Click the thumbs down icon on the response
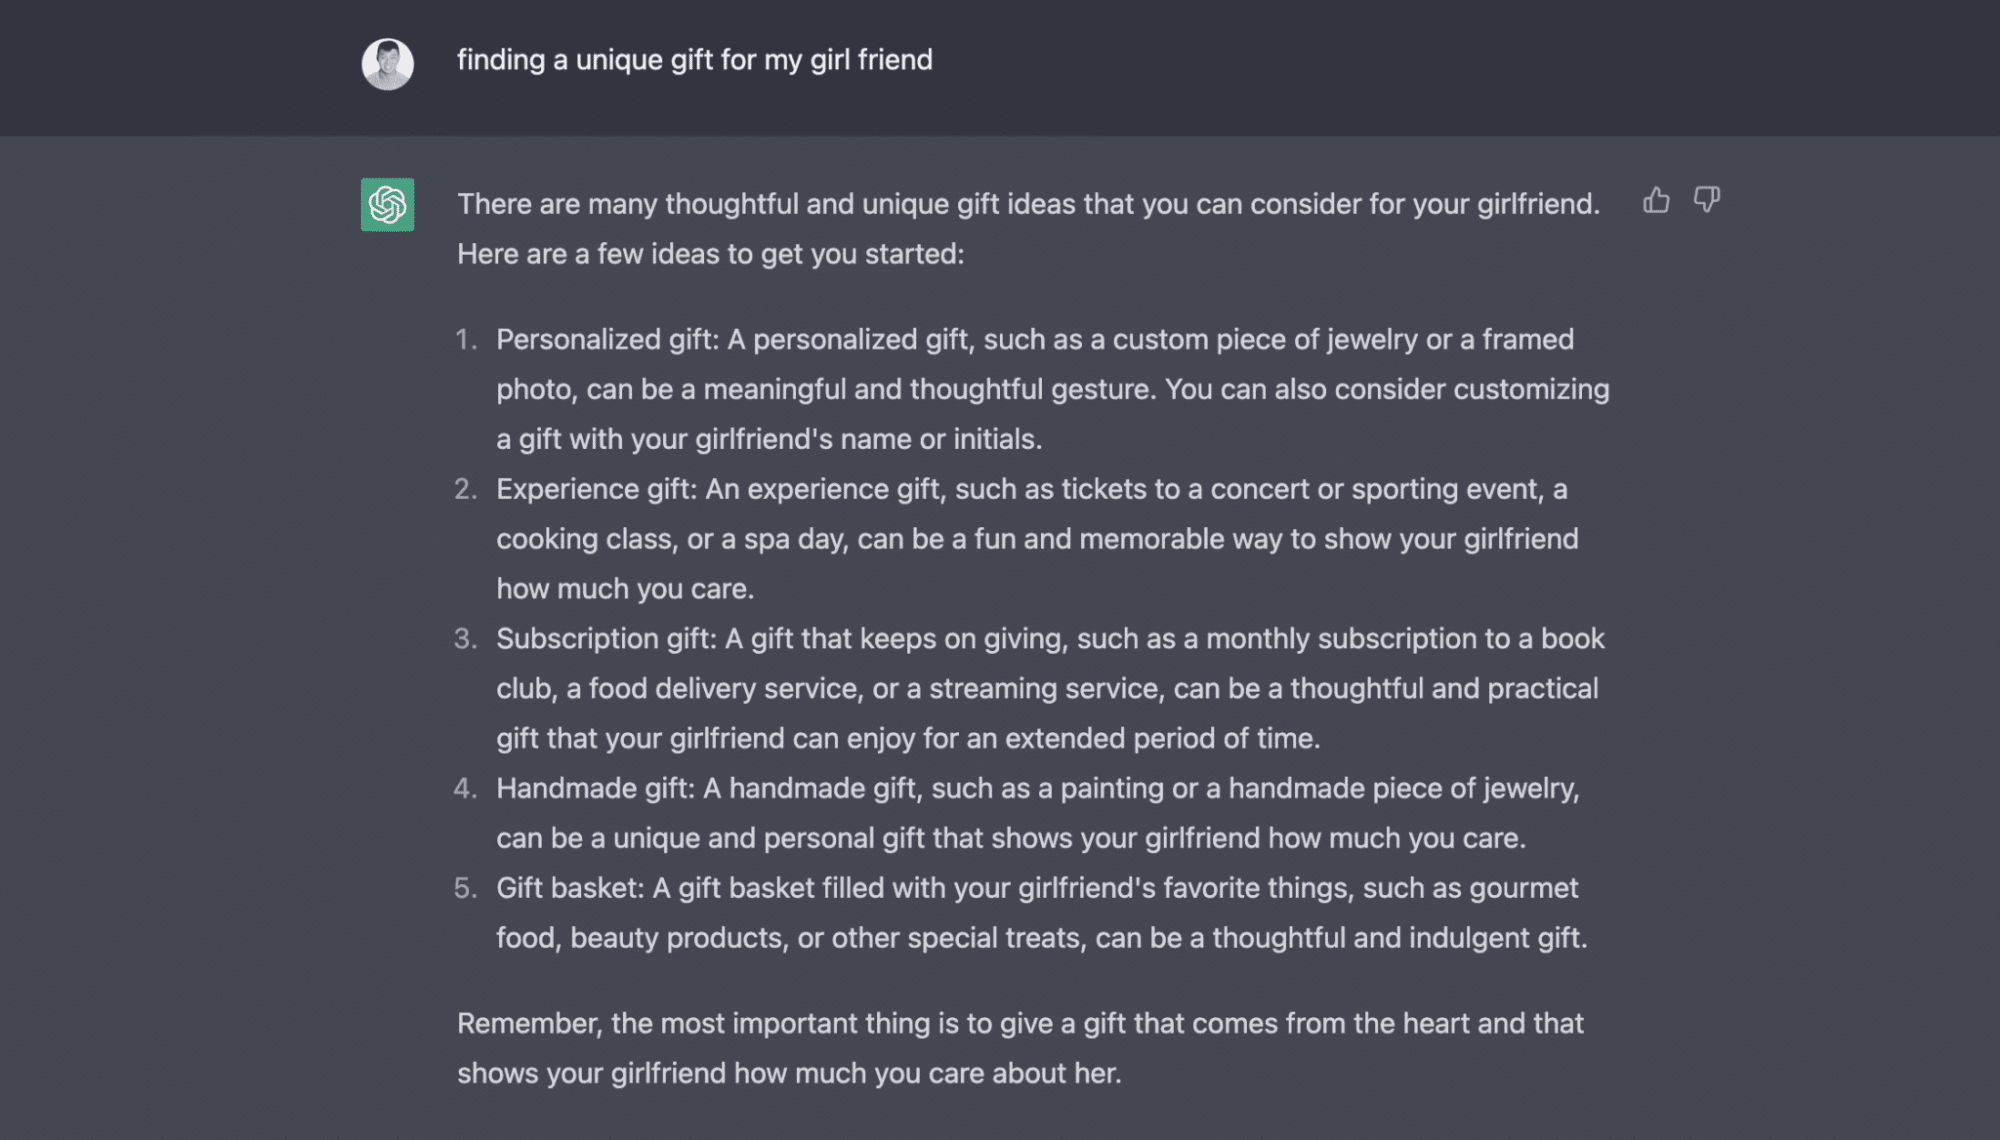The height and width of the screenshot is (1140, 2000). (1706, 200)
